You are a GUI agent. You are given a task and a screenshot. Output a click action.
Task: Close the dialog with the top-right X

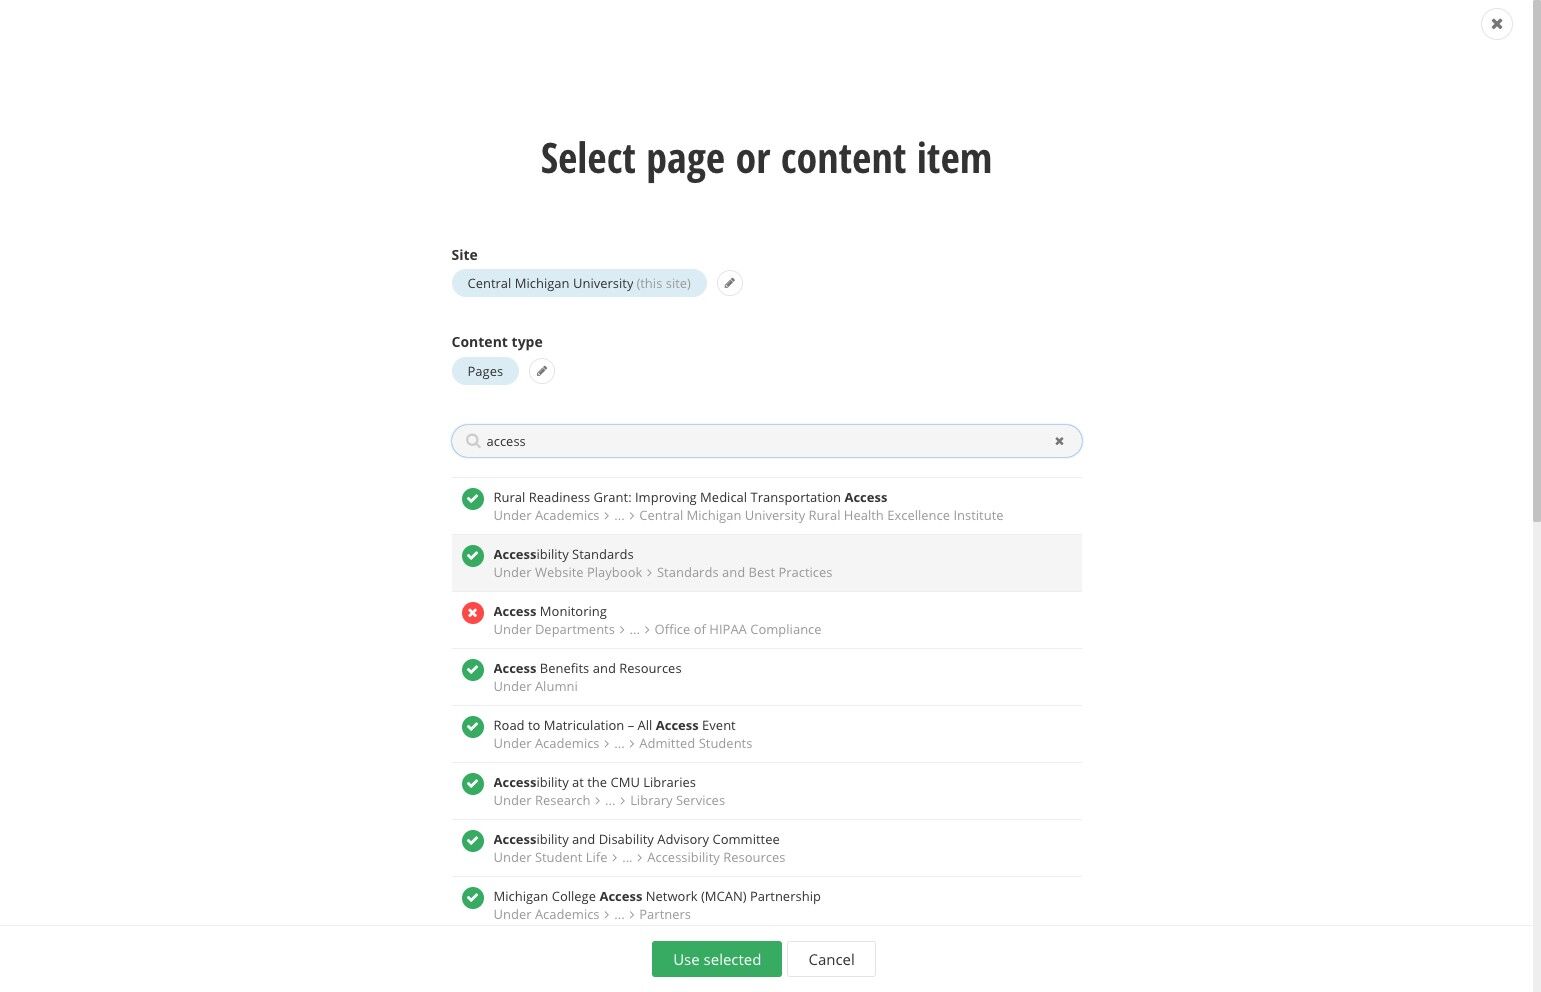pyautogui.click(x=1496, y=24)
